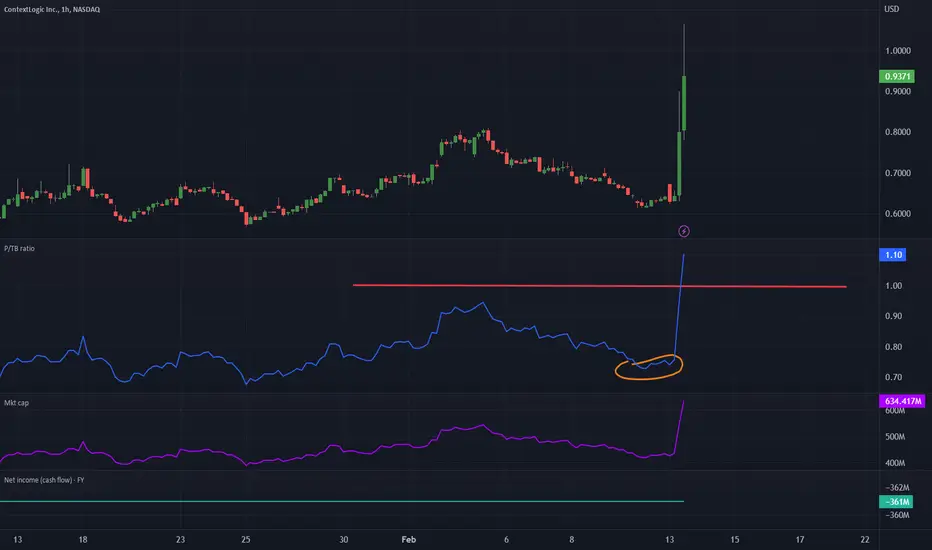Click the 500M market cap axis label
This screenshot has width=932, height=550.
click(895, 437)
